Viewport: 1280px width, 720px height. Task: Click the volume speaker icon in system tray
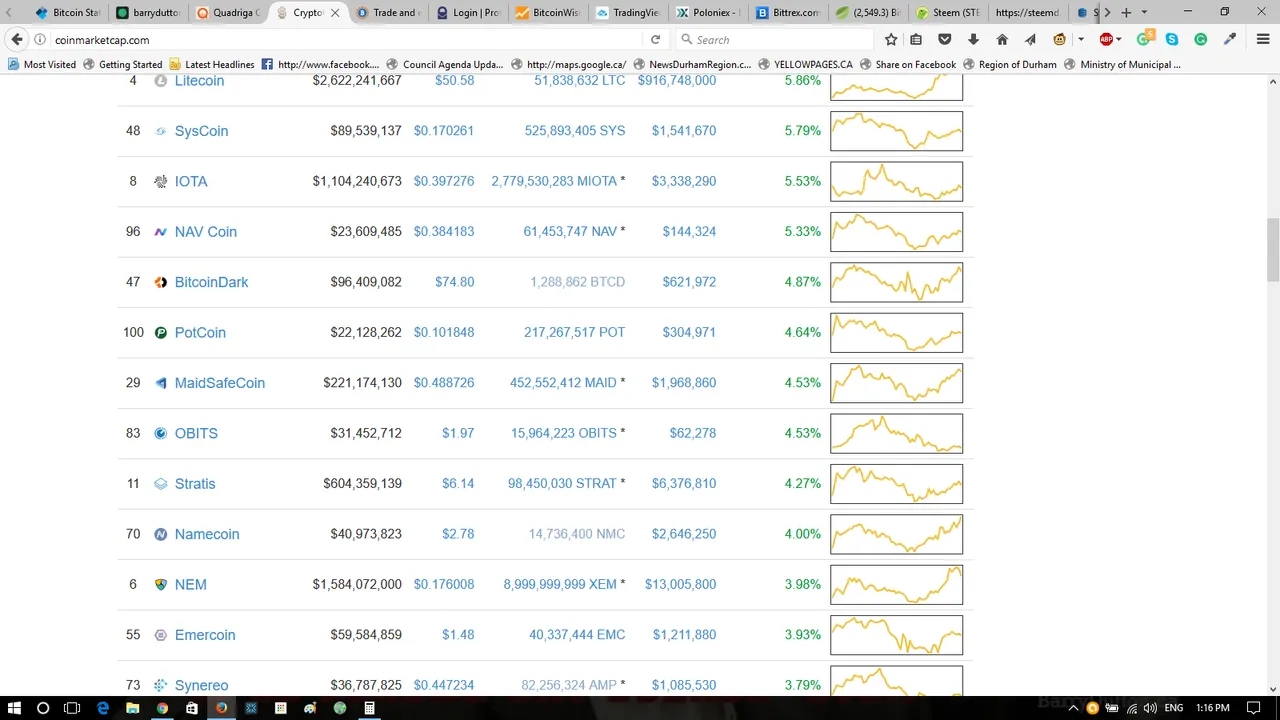tap(1150, 708)
